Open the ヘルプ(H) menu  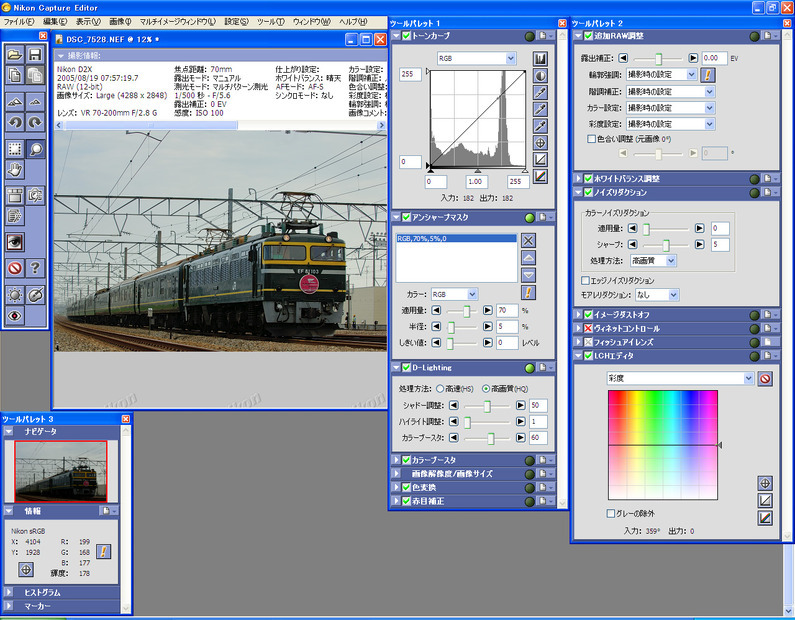click(x=353, y=22)
